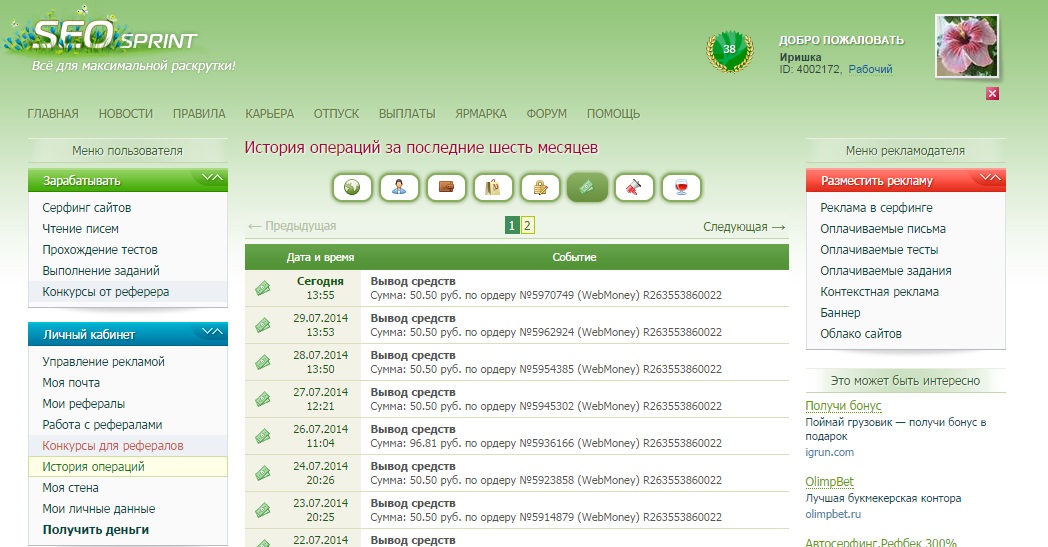Viewport: 1048px width, 547px height.
Task: Open Управление рекламой
Action: point(104,362)
